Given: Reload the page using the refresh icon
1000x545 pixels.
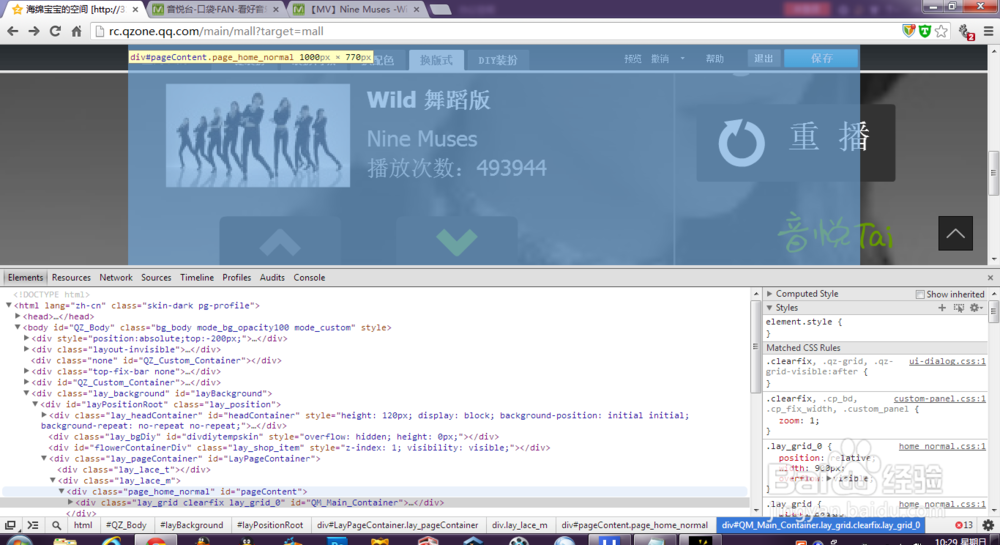Looking at the screenshot, I should pyautogui.click(x=55, y=31).
